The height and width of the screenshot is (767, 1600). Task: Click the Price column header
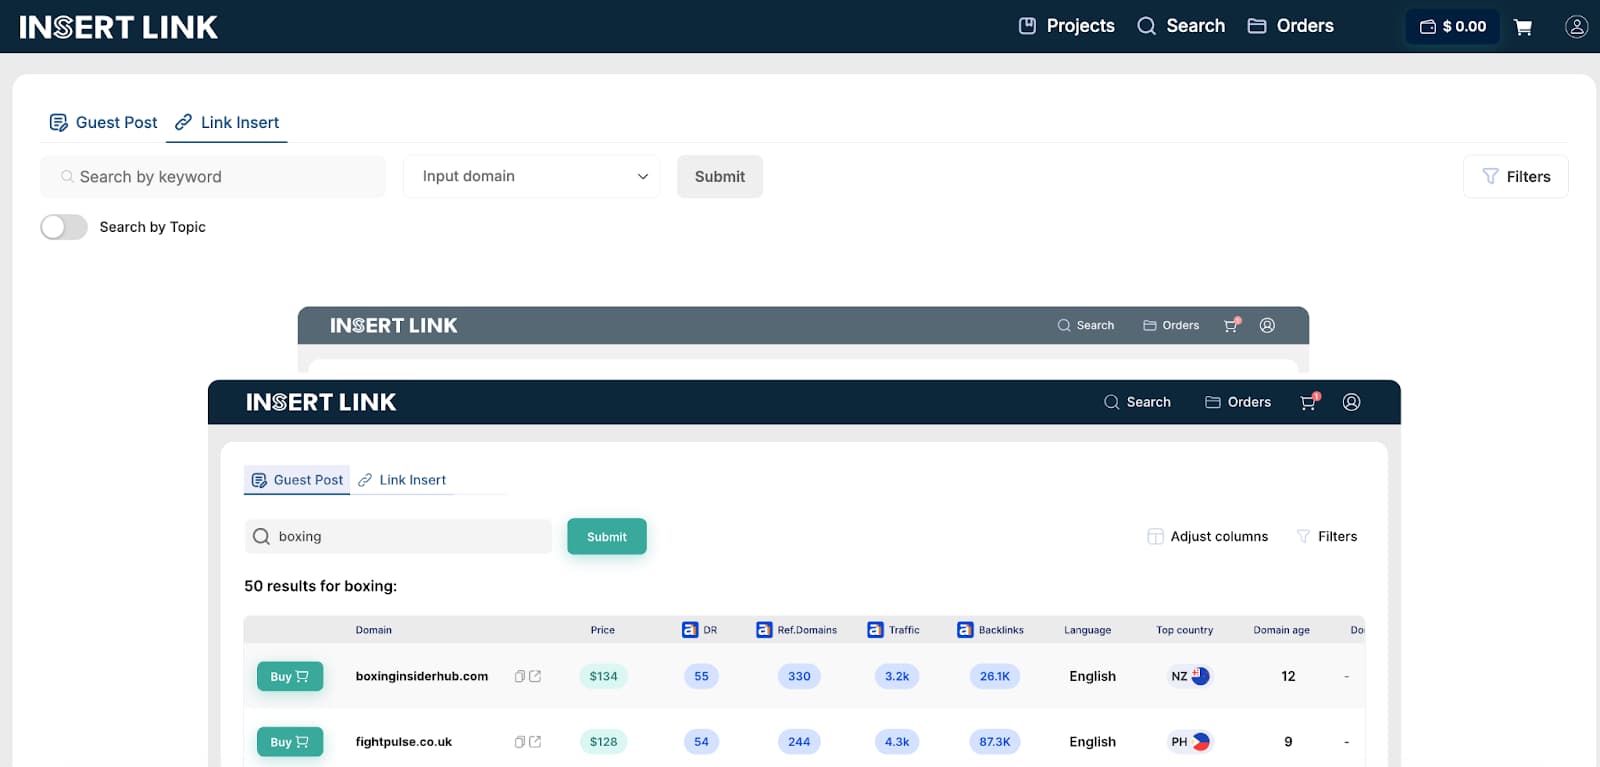coord(602,630)
